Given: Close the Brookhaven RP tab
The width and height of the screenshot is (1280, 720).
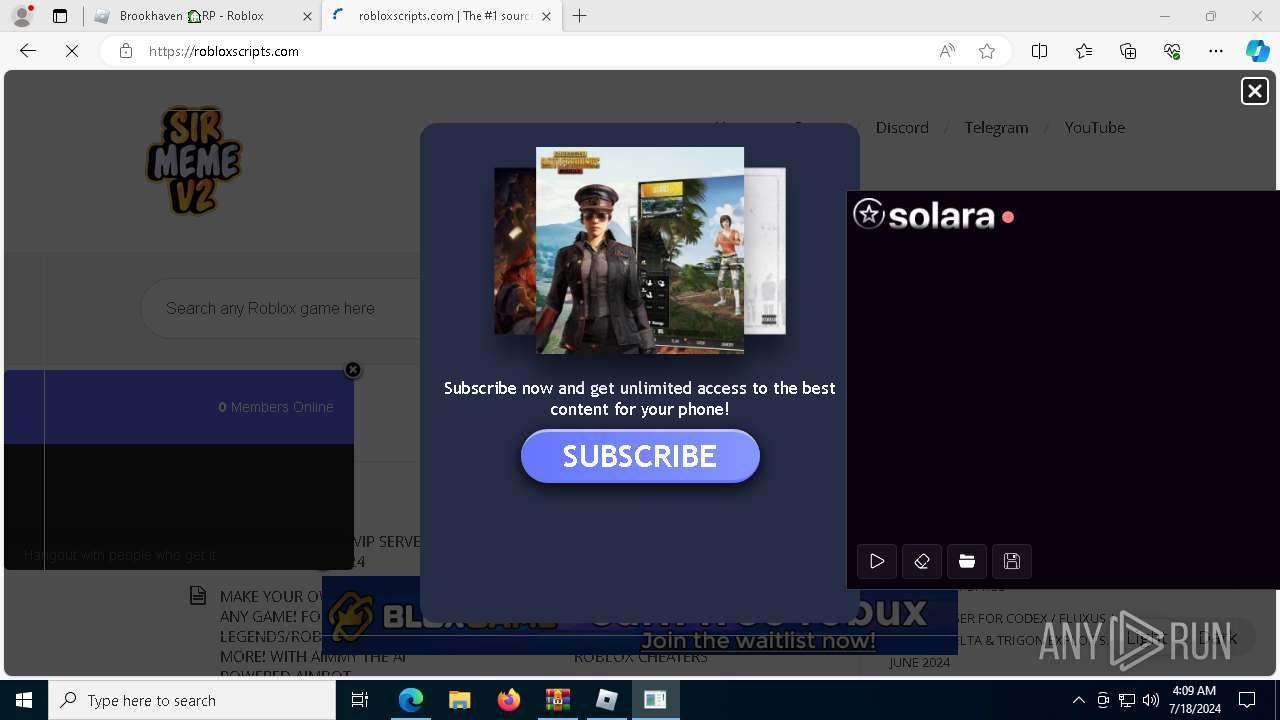Looking at the screenshot, I should pos(307,16).
